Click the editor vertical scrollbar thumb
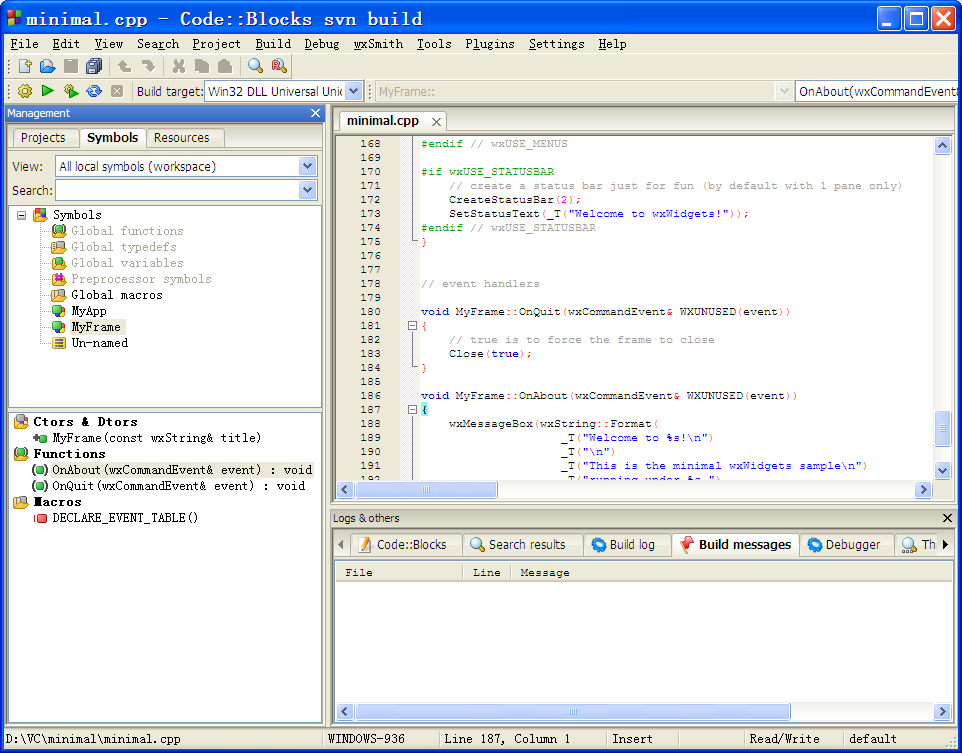 click(942, 428)
